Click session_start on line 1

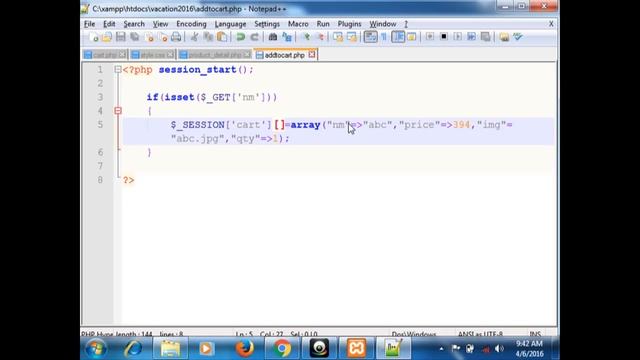coord(198,70)
